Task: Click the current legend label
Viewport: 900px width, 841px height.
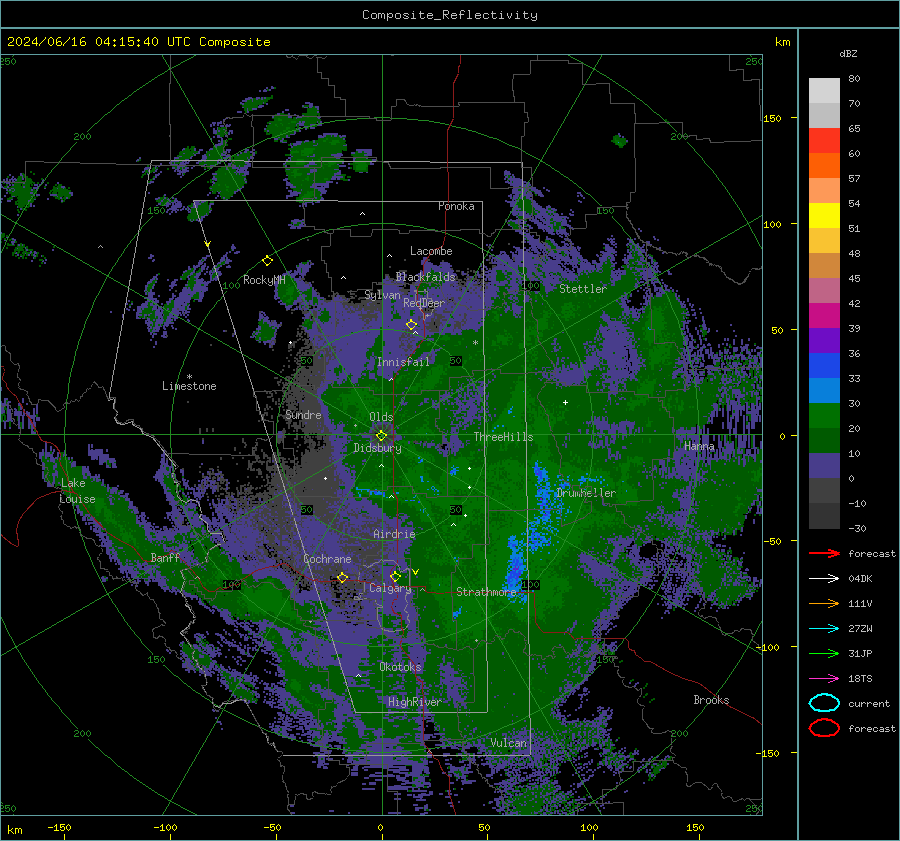Action: click(x=869, y=703)
